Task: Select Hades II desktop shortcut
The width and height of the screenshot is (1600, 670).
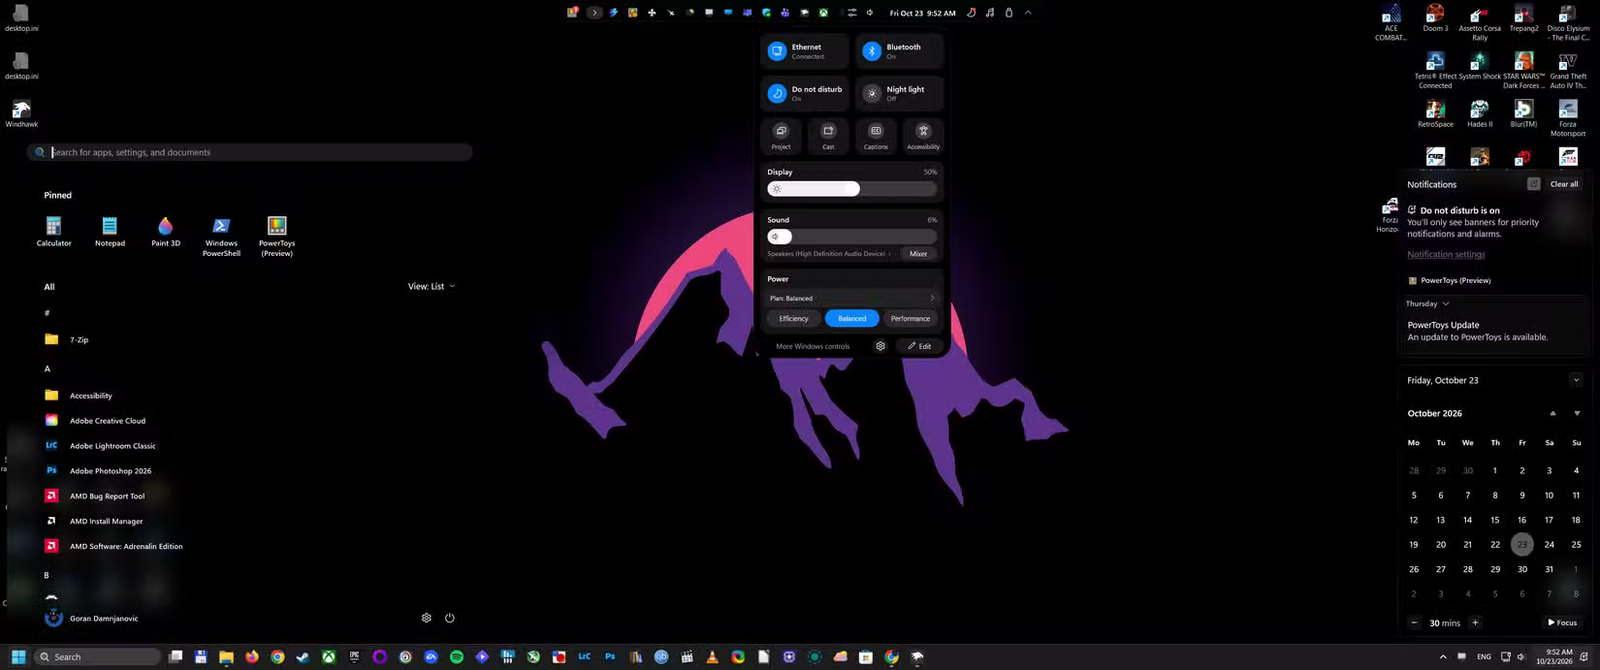Action: [x=1479, y=114]
